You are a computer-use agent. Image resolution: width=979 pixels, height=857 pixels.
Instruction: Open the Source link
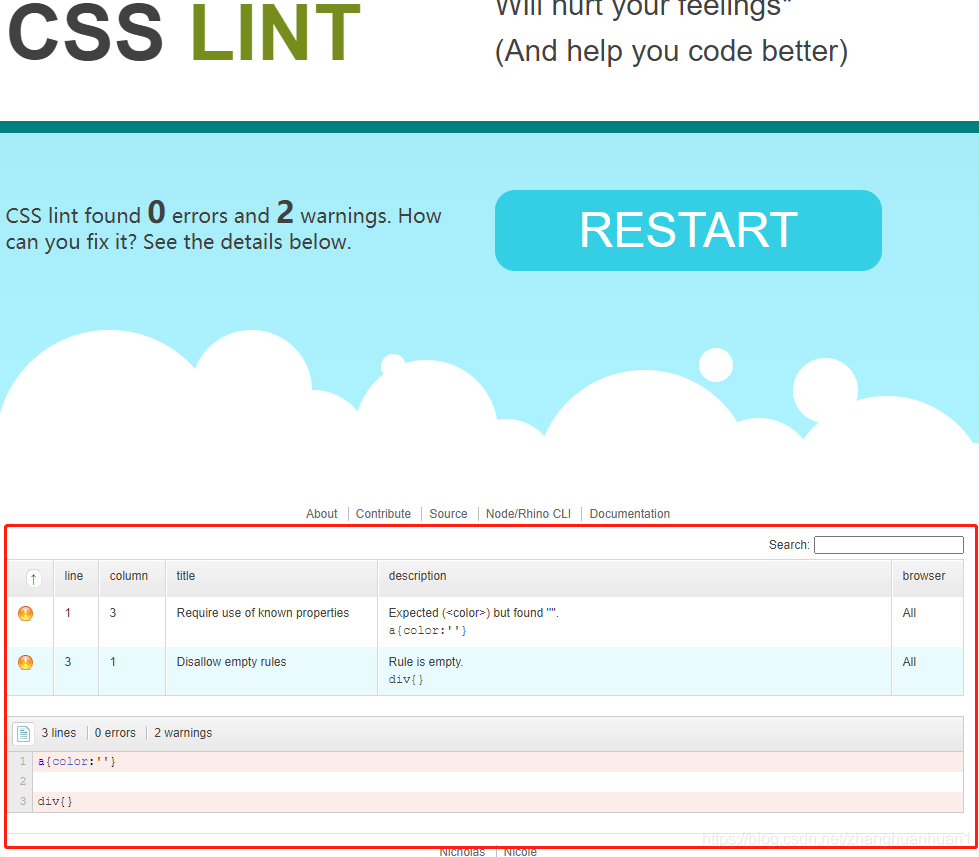(x=448, y=514)
